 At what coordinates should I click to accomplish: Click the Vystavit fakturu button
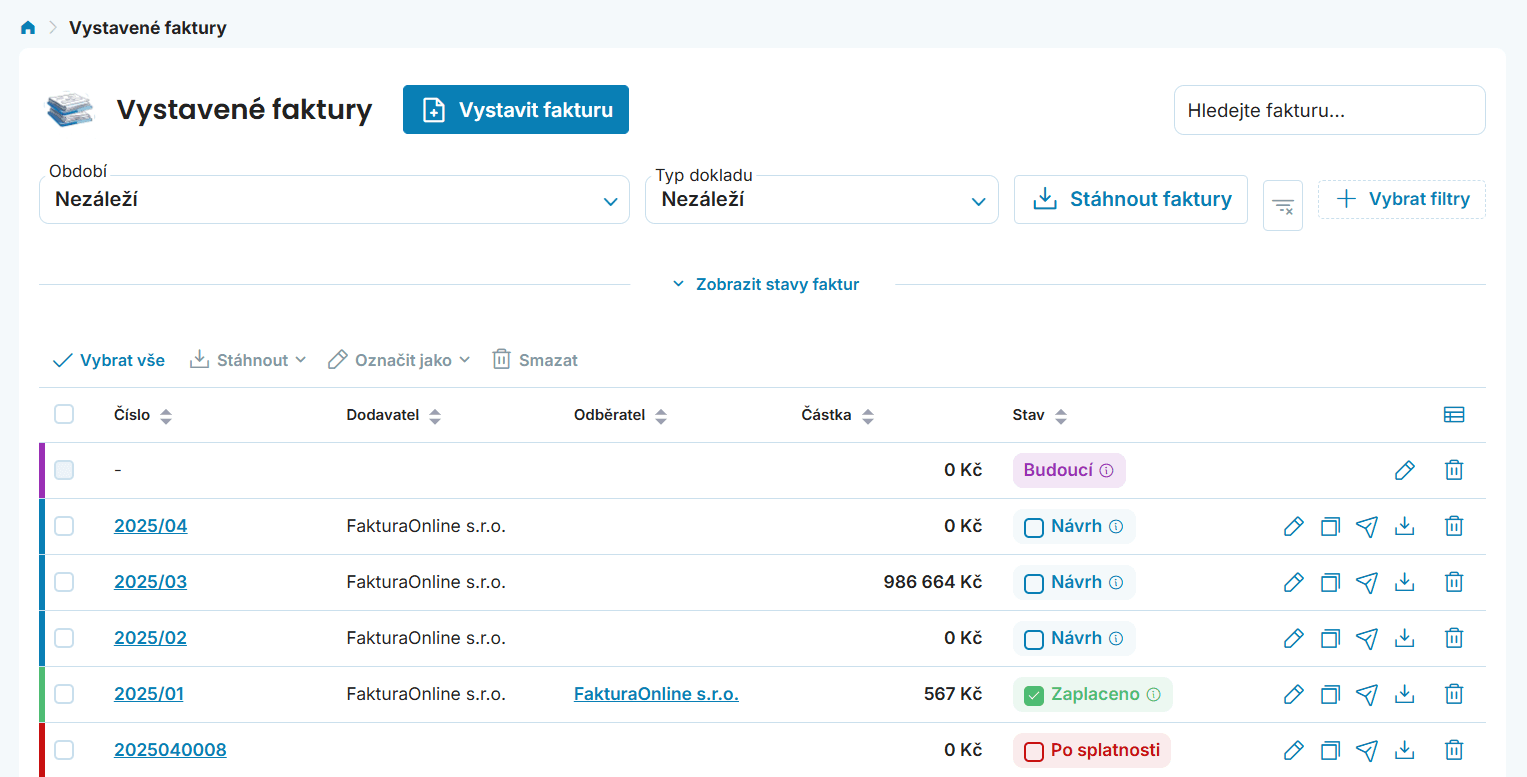tap(516, 110)
